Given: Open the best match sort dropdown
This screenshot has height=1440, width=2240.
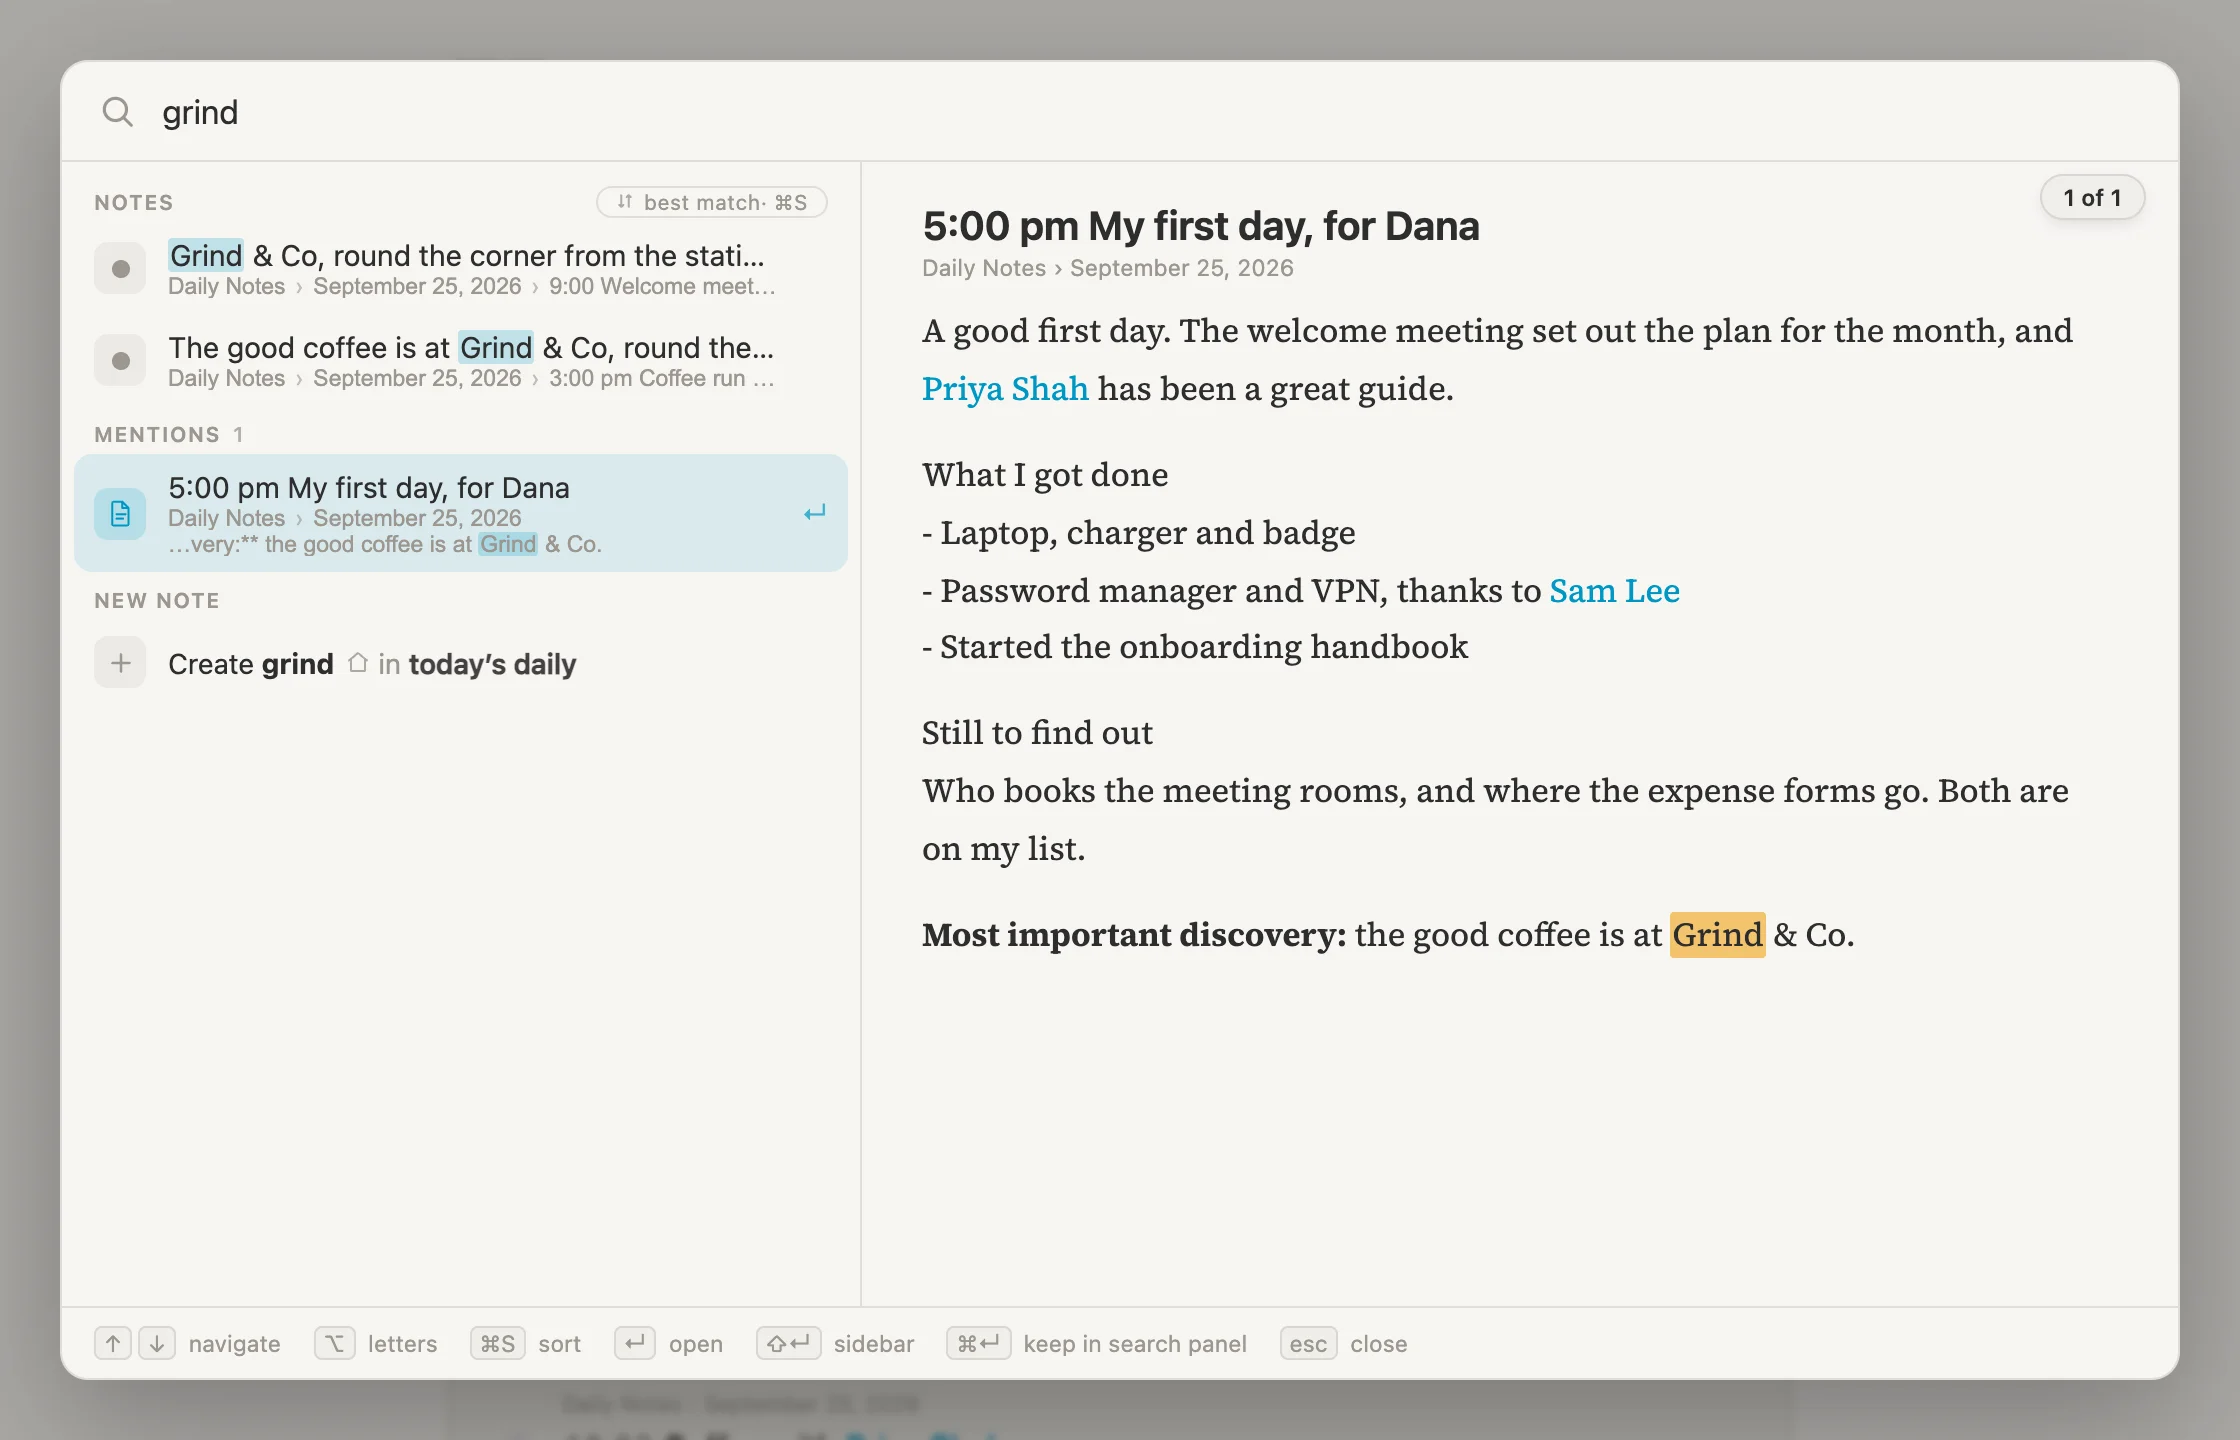Looking at the screenshot, I should pos(712,202).
